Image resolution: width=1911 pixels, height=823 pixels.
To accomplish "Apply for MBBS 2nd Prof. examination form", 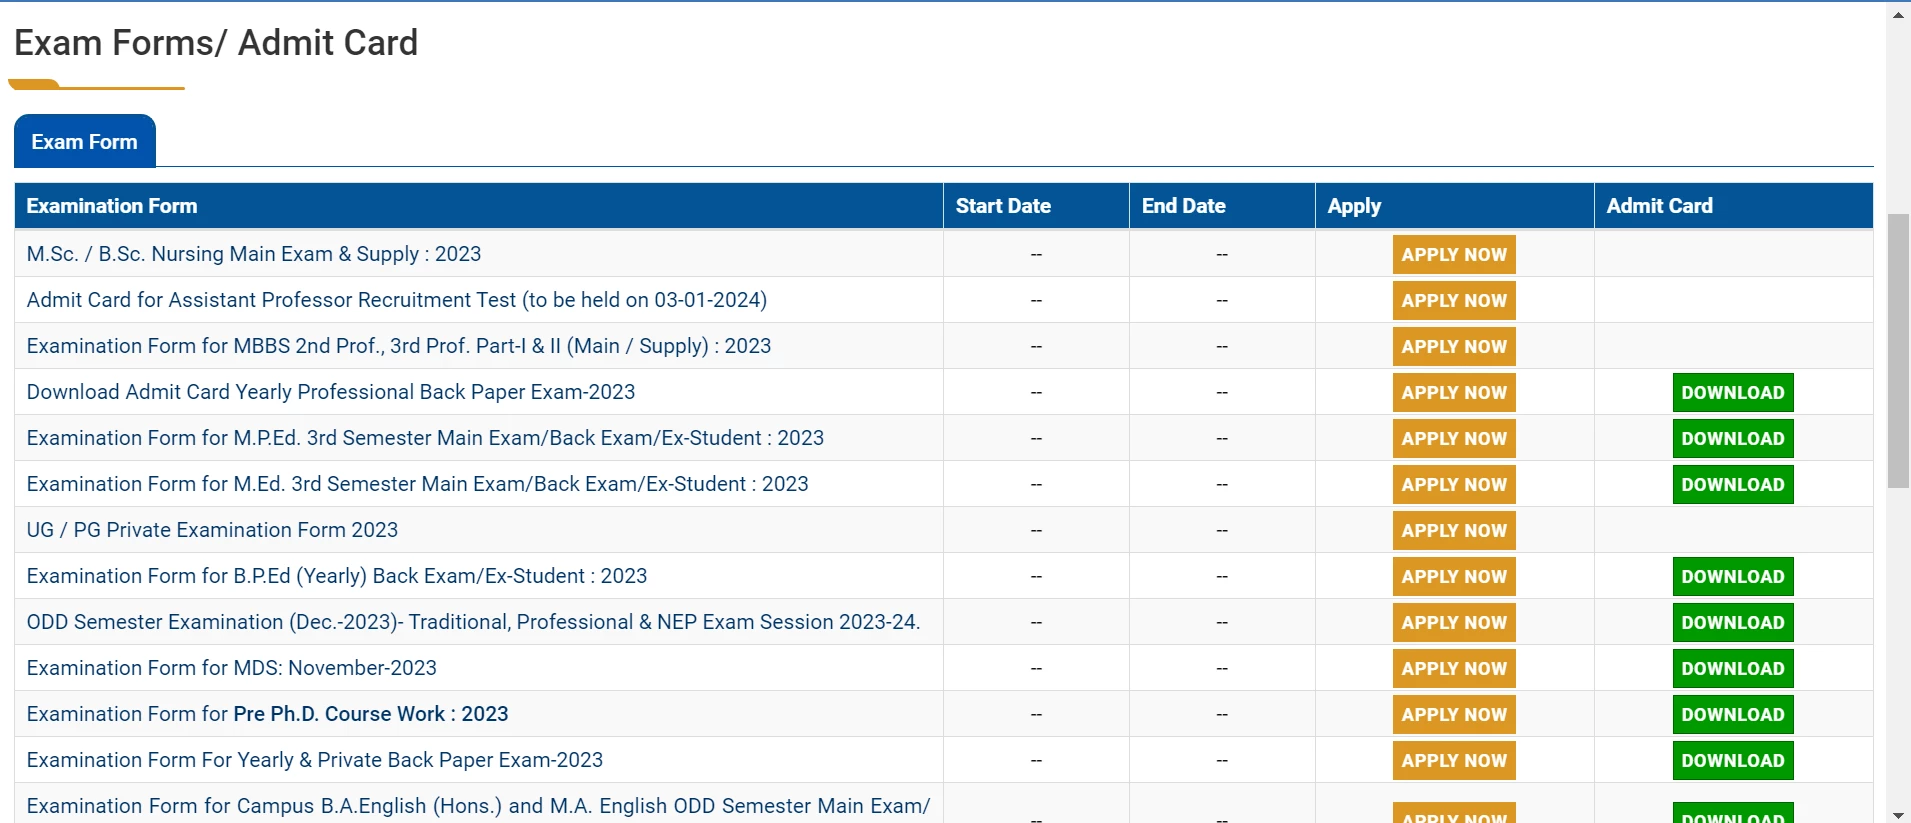I will (x=1453, y=347).
